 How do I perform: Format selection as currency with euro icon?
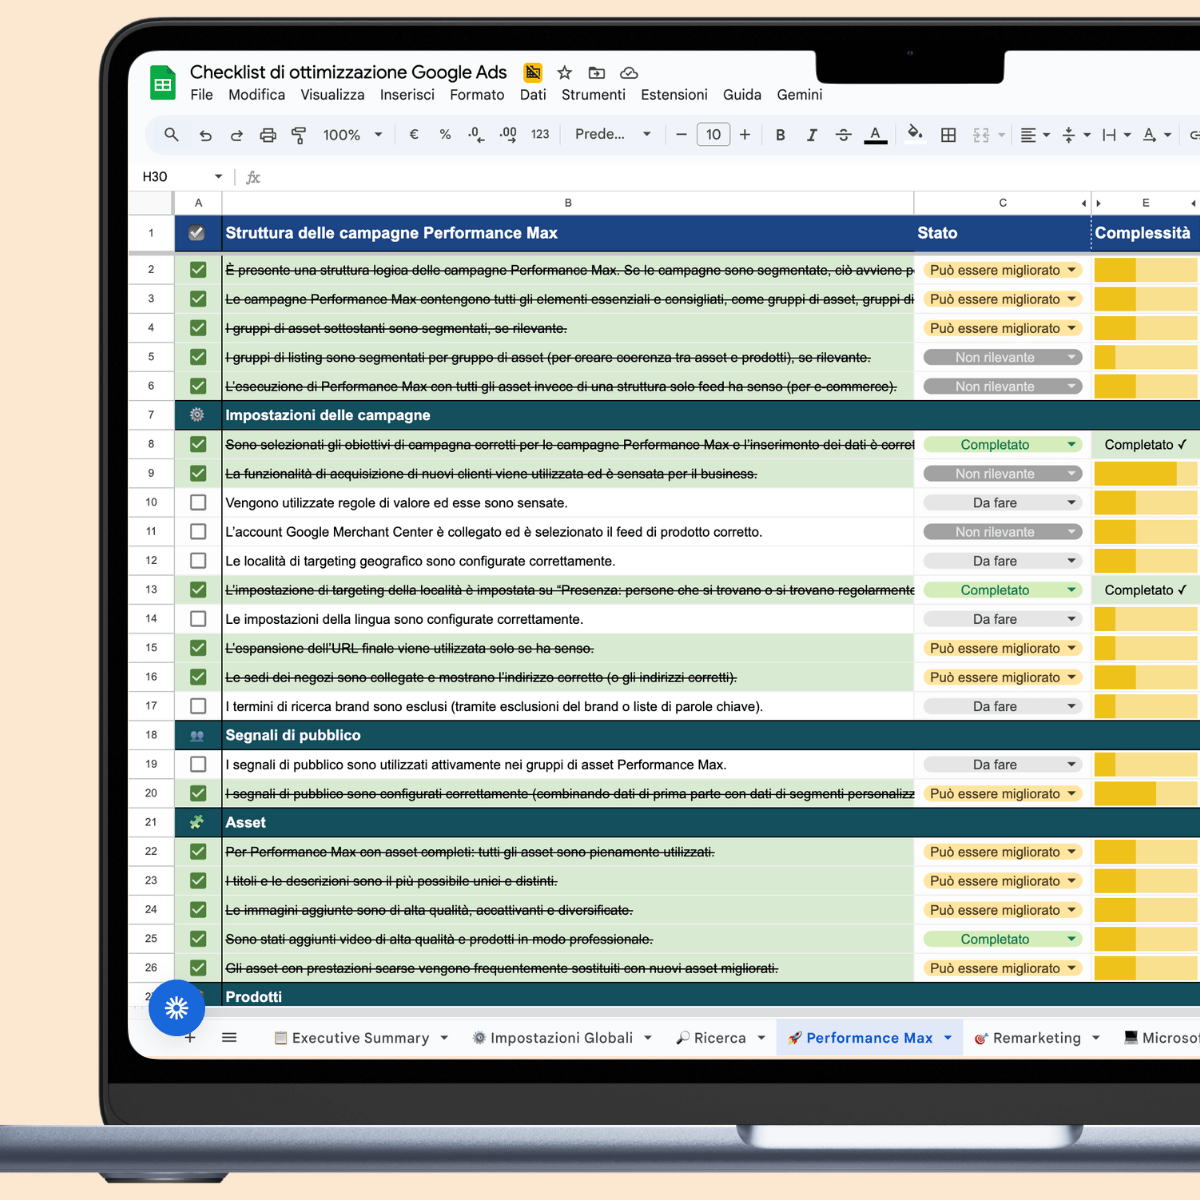pos(414,135)
